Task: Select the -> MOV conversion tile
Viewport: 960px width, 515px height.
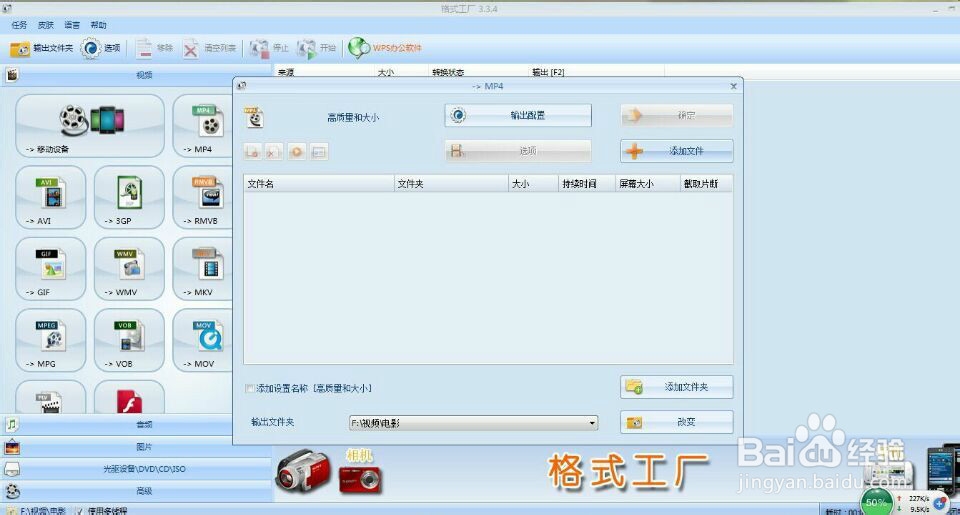Action: (203, 340)
